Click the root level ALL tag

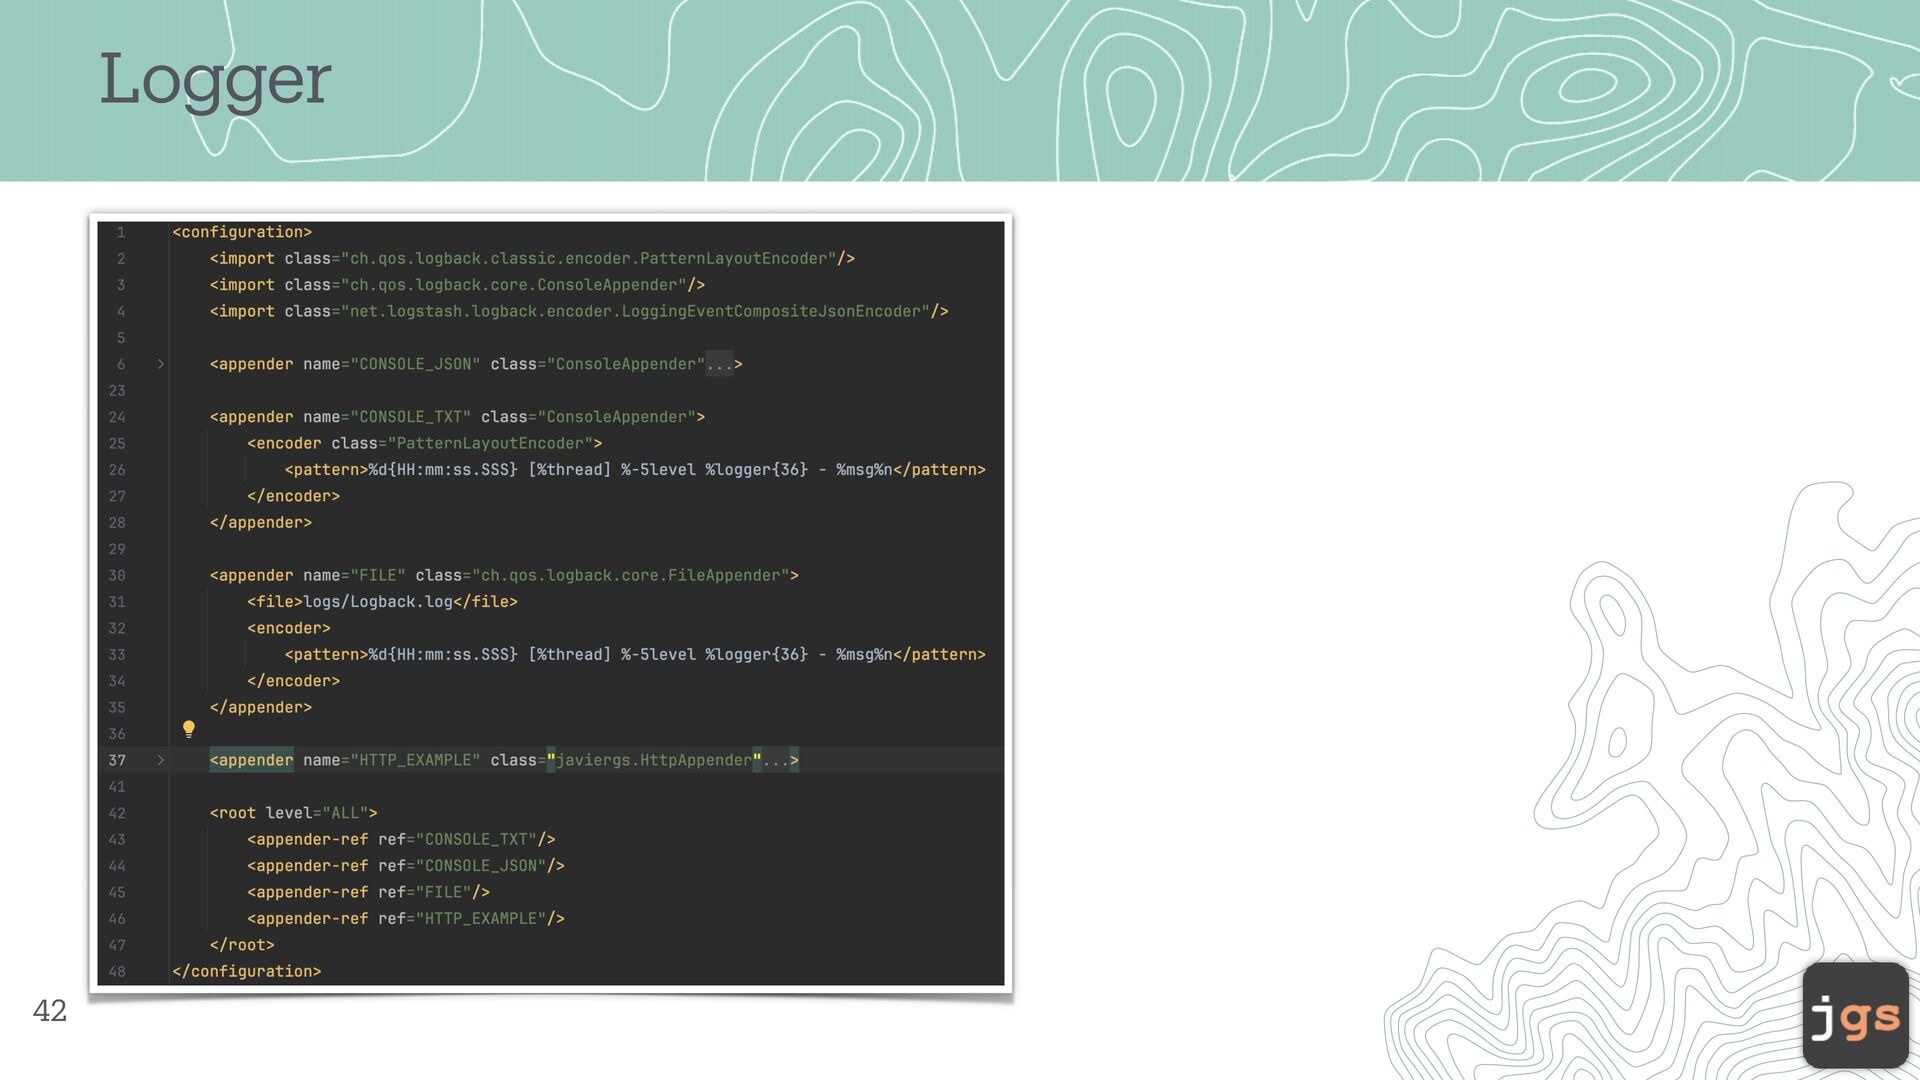tap(293, 813)
